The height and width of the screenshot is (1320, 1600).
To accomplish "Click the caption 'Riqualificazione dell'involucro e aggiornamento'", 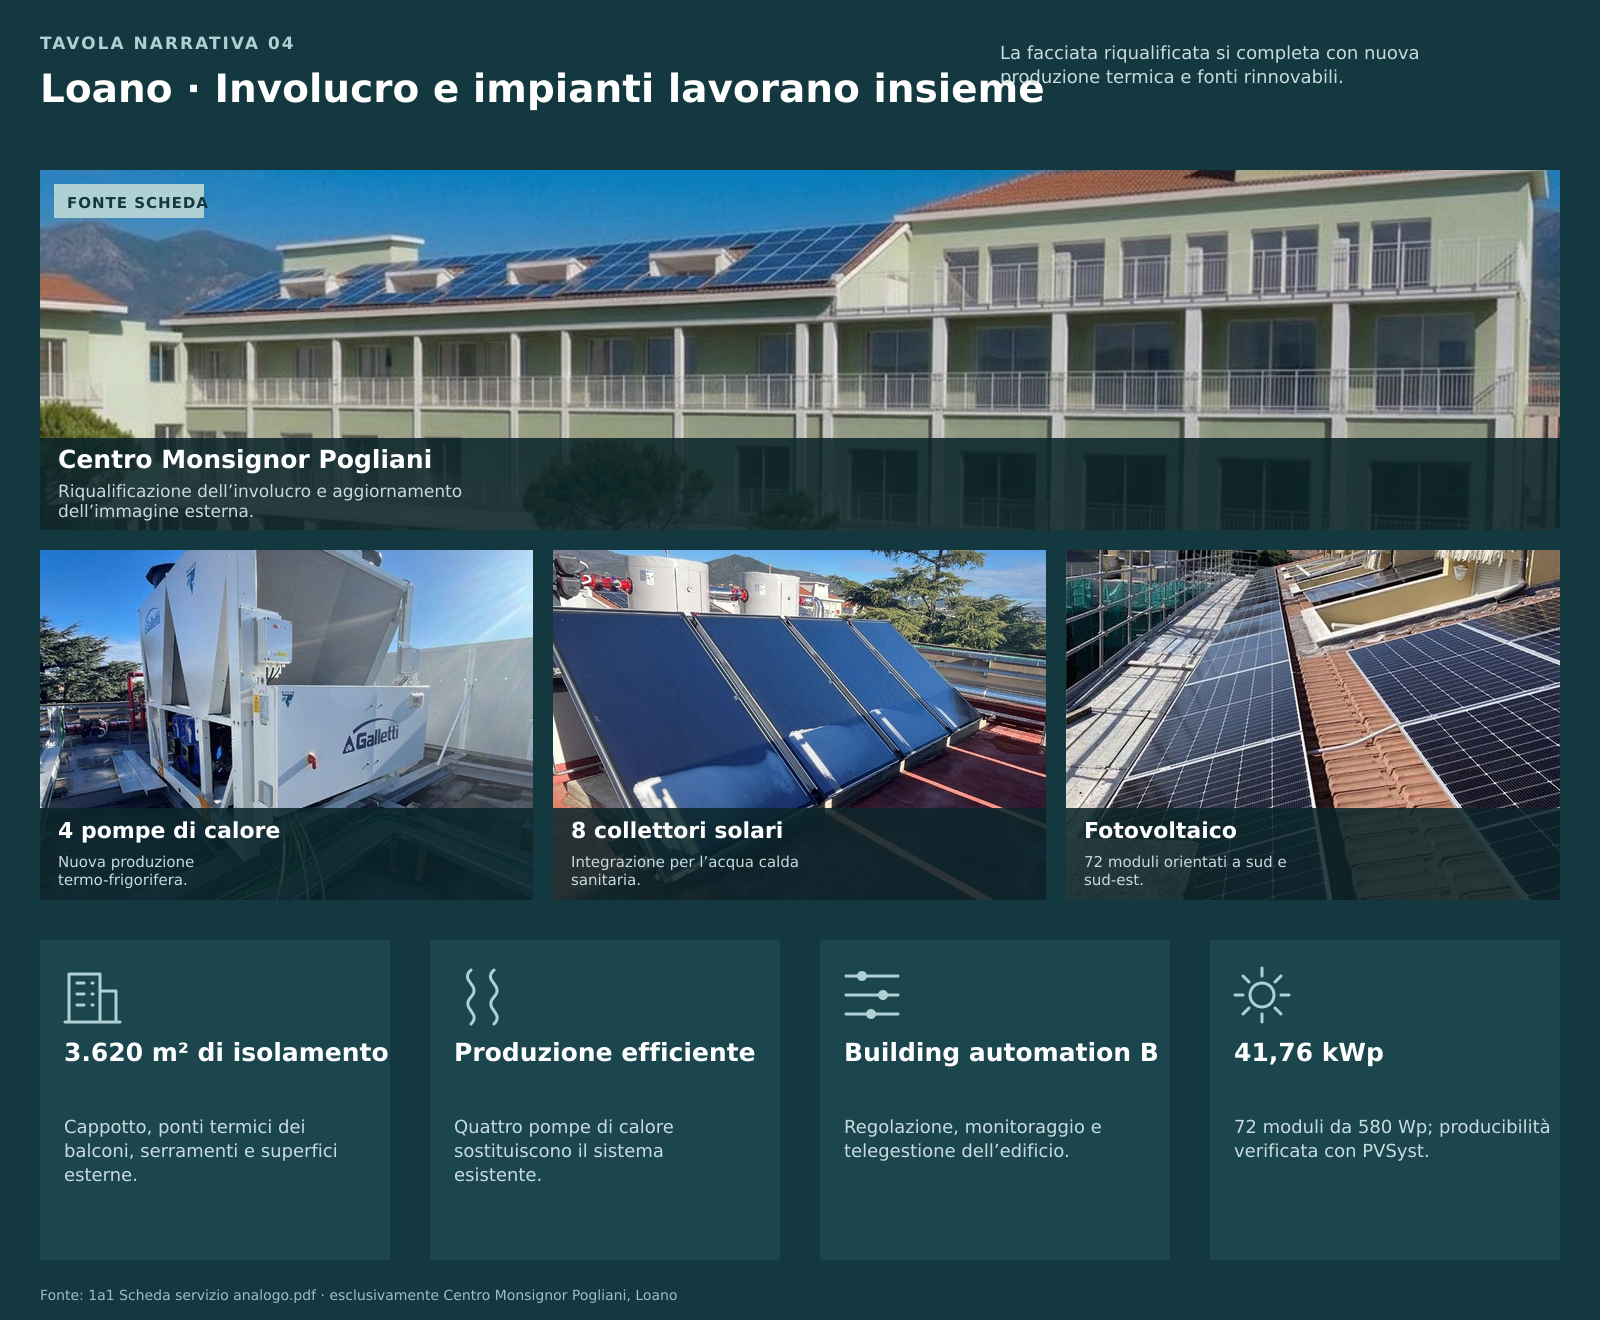I will pos(260,501).
